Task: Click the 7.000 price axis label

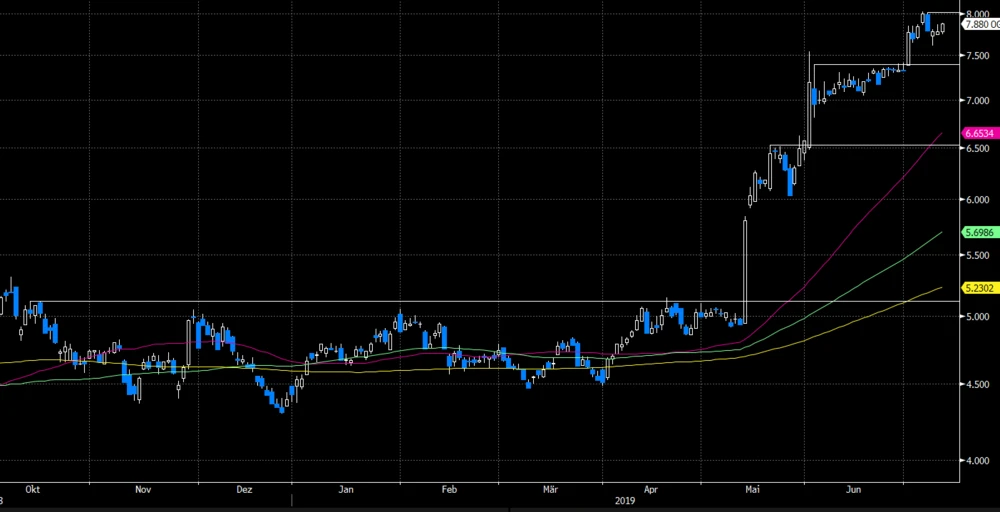Action: (x=977, y=100)
